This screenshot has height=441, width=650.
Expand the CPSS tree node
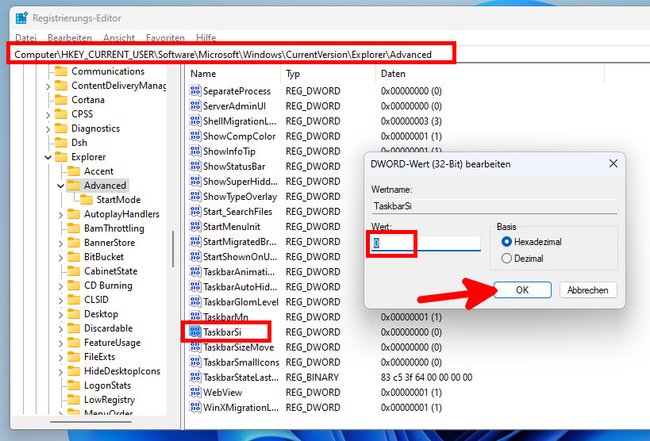tap(48, 114)
